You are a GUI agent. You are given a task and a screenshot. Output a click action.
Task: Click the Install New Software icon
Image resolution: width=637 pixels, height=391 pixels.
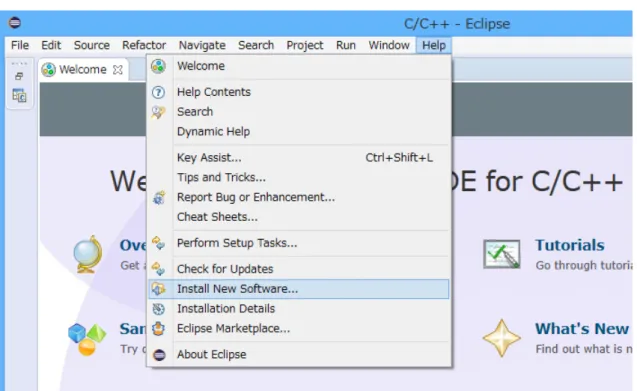pyautogui.click(x=158, y=289)
